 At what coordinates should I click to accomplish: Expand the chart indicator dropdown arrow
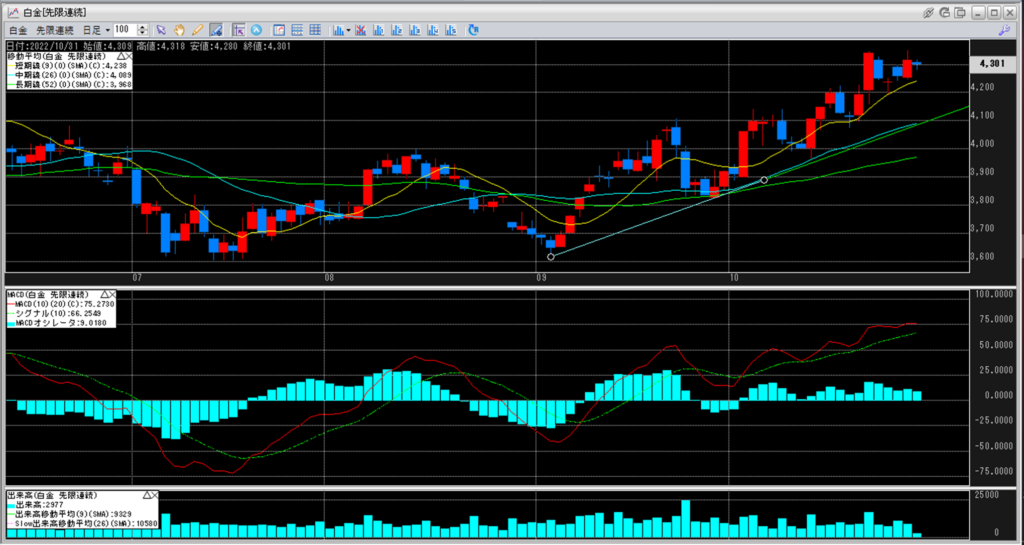point(348,31)
